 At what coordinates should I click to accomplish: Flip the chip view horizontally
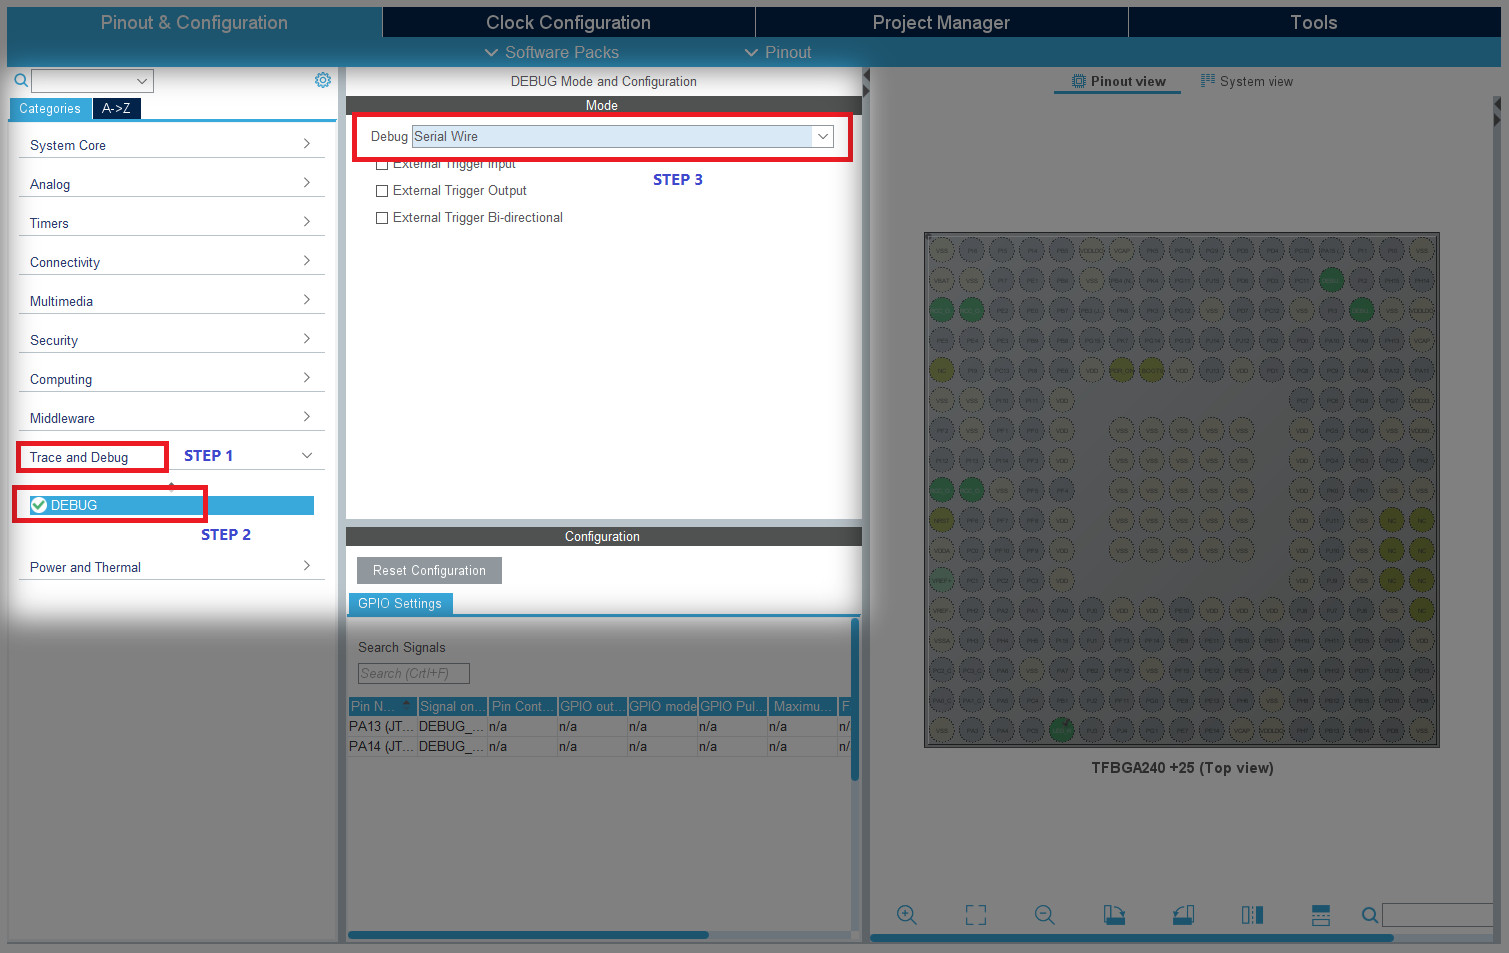[1252, 915]
